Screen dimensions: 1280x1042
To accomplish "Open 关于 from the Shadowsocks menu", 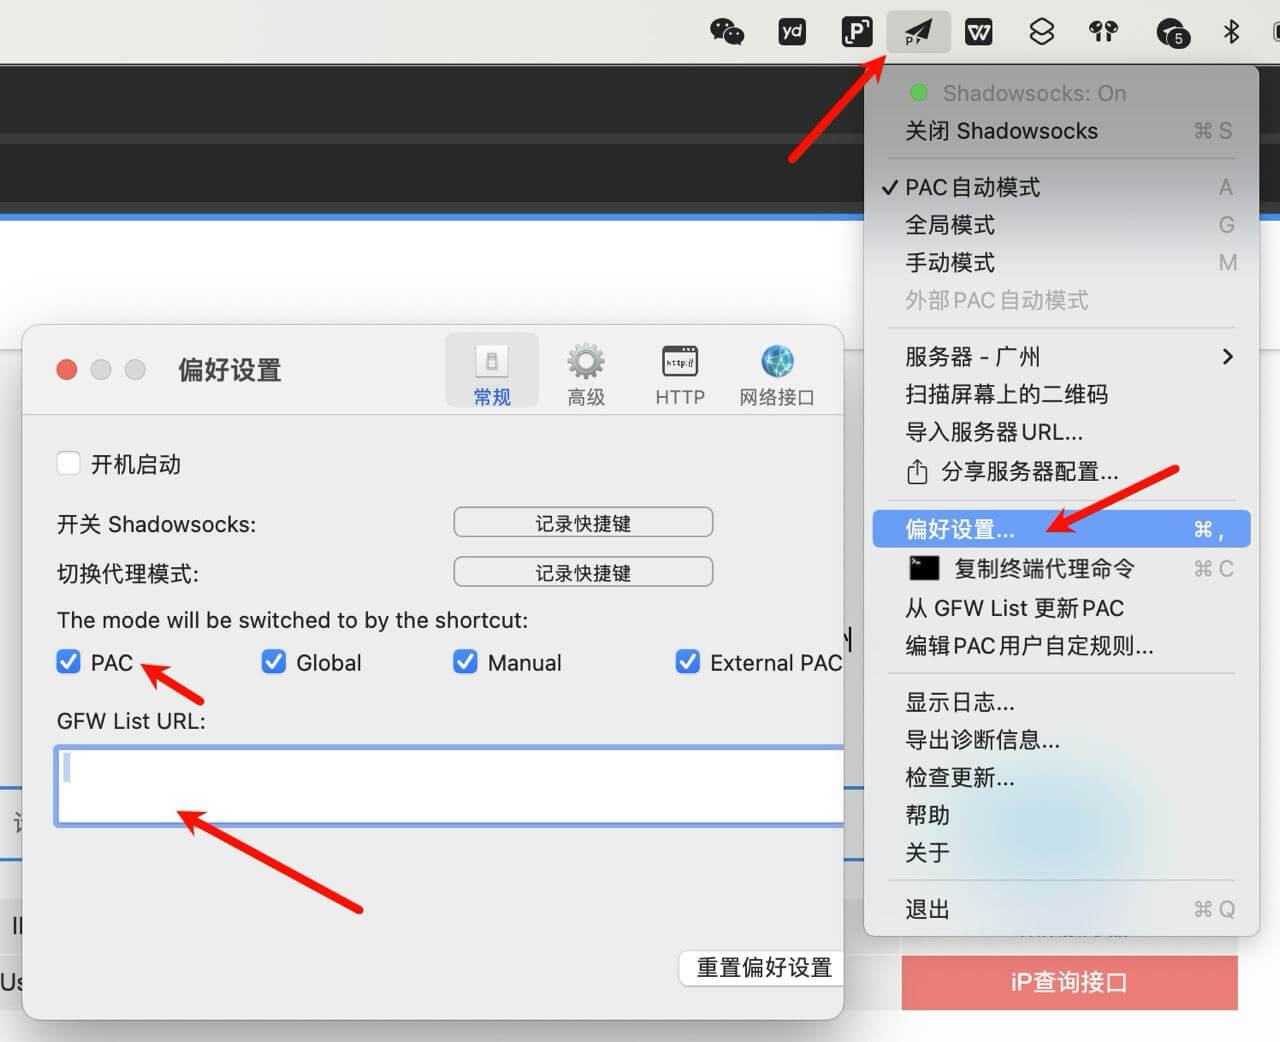I will click(x=1061, y=853).
